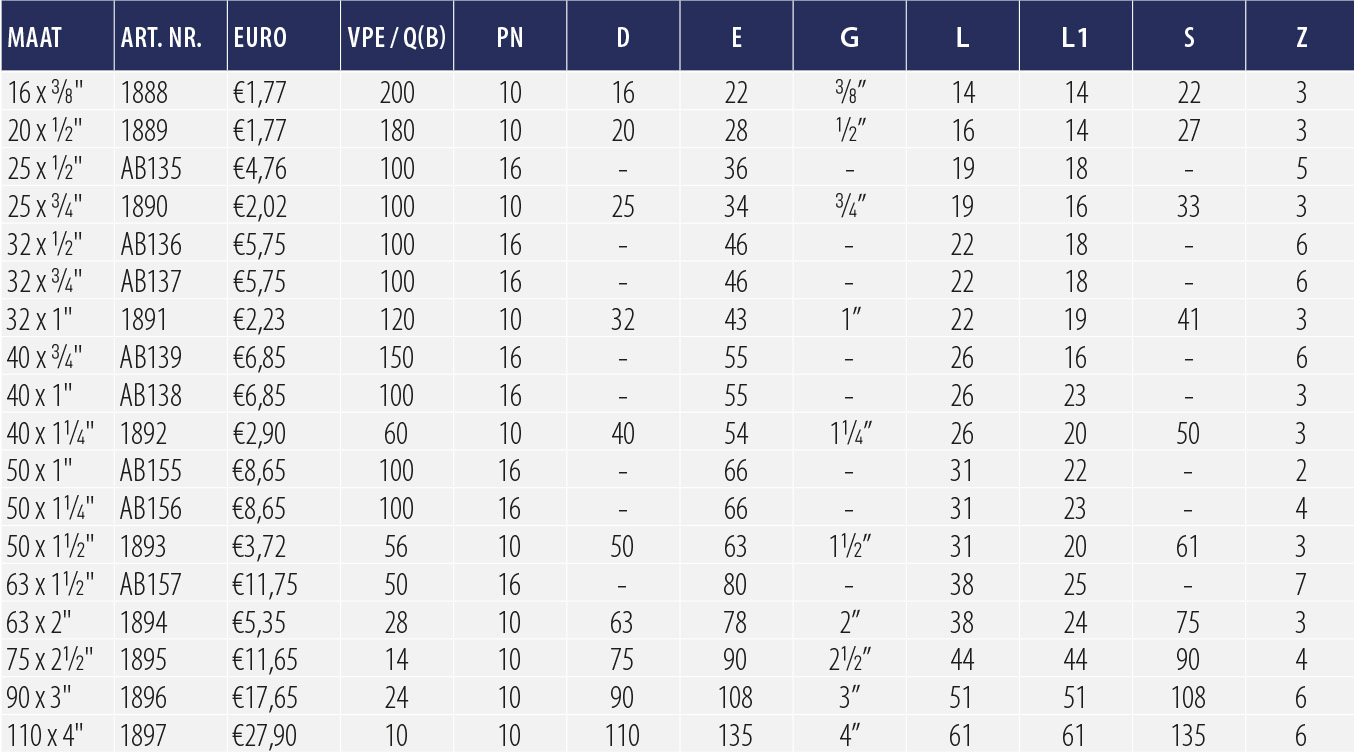
Task: Click article number 1888
Action: tap(142, 94)
